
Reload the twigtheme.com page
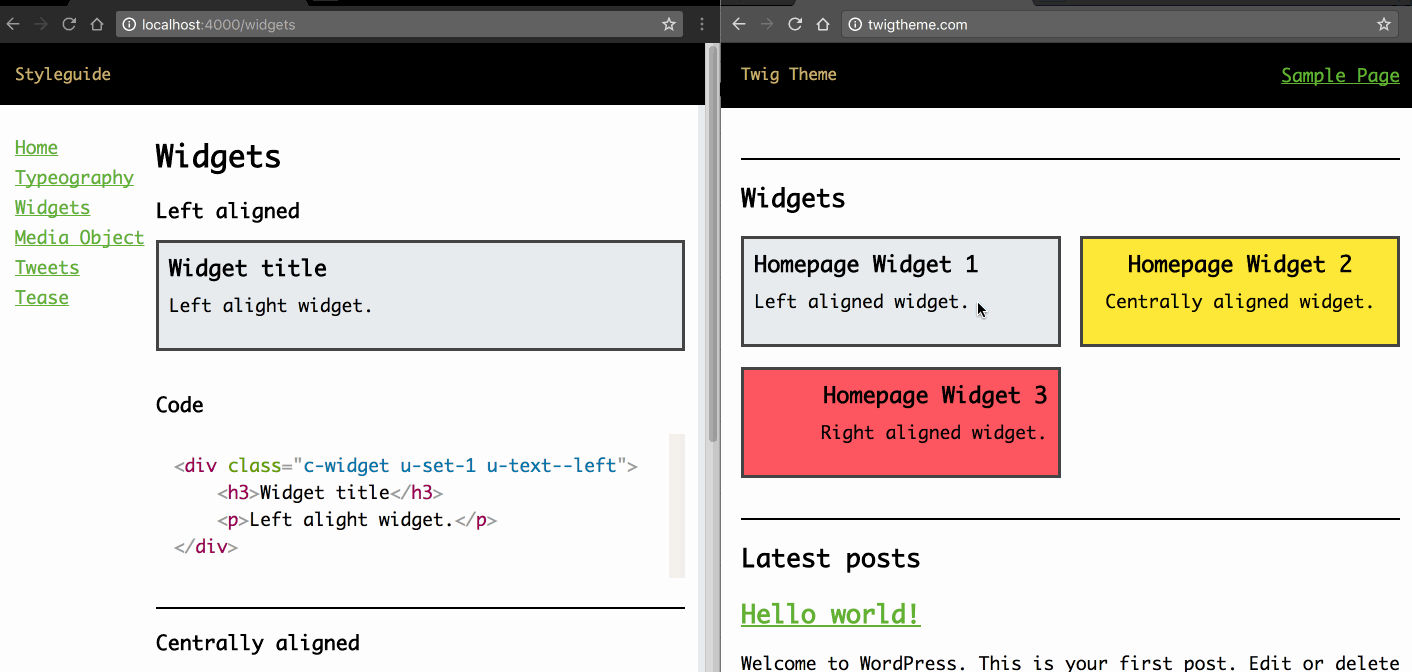pyautogui.click(x=795, y=24)
